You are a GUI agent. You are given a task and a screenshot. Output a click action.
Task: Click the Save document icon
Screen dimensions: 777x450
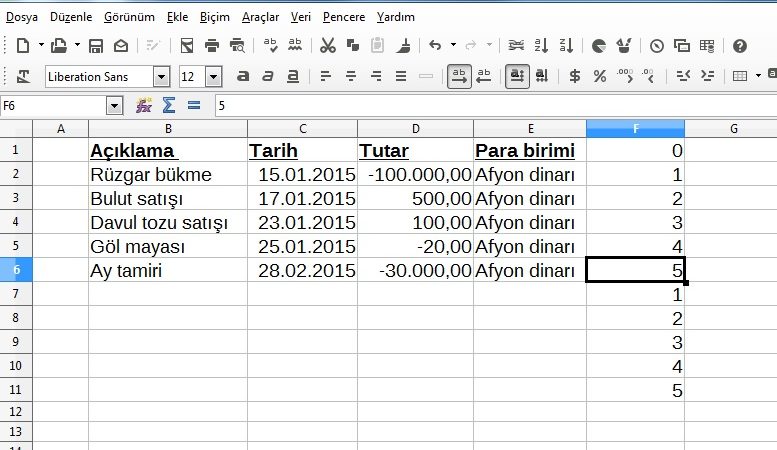(96, 45)
